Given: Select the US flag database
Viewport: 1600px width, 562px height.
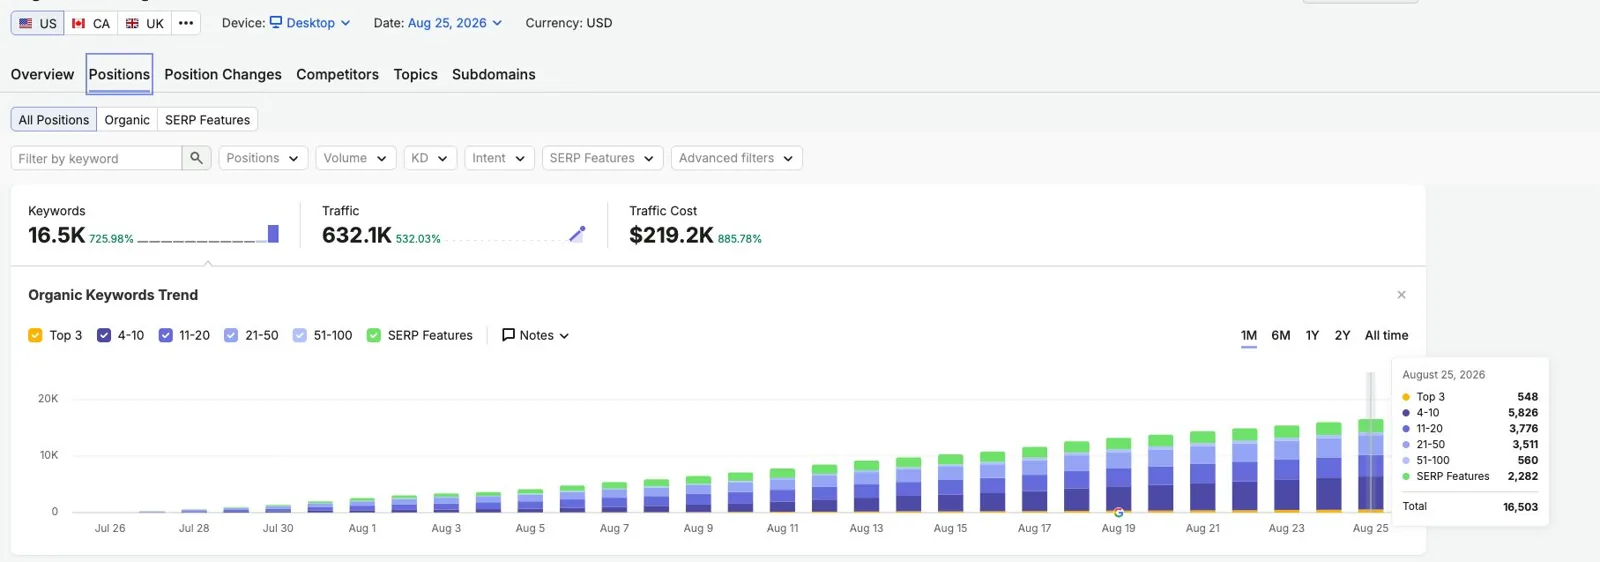Looking at the screenshot, I should tap(37, 23).
